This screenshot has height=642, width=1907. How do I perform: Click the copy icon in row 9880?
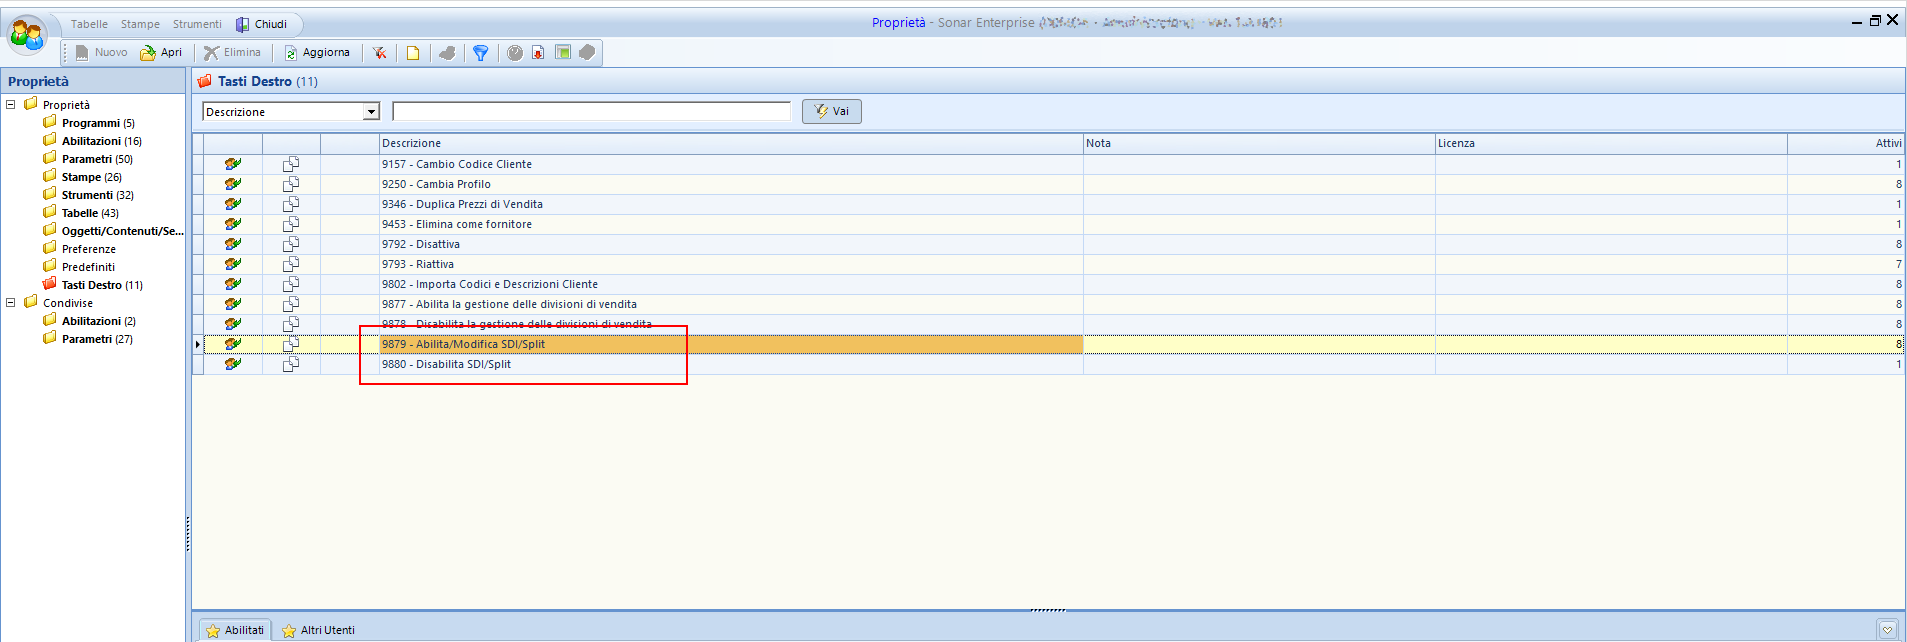pyautogui.click(x=291, y=364)
